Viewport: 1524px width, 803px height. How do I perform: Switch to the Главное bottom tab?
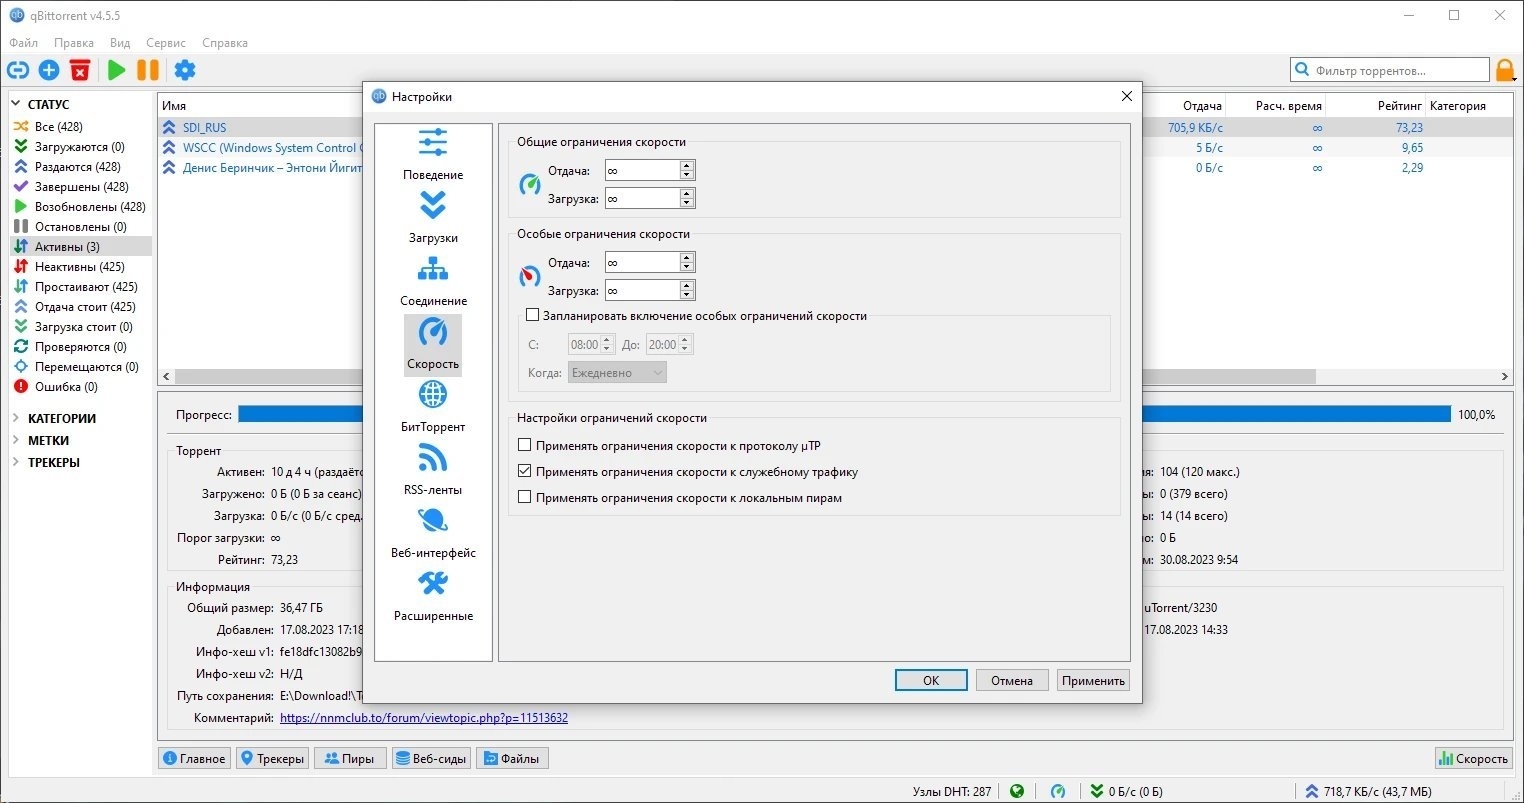195,758
